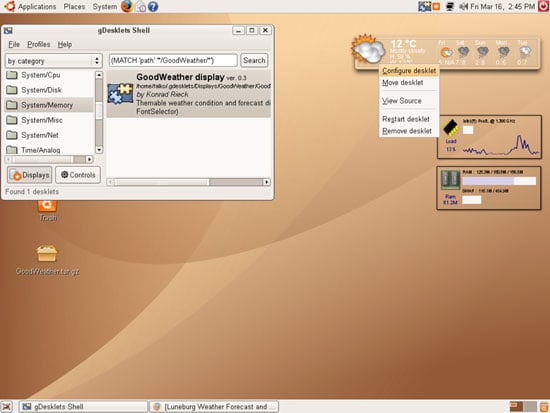Screen dimensions: 550x413
Task: Click the gDesklets tray icon in top panel
Action: coord(424,6)
